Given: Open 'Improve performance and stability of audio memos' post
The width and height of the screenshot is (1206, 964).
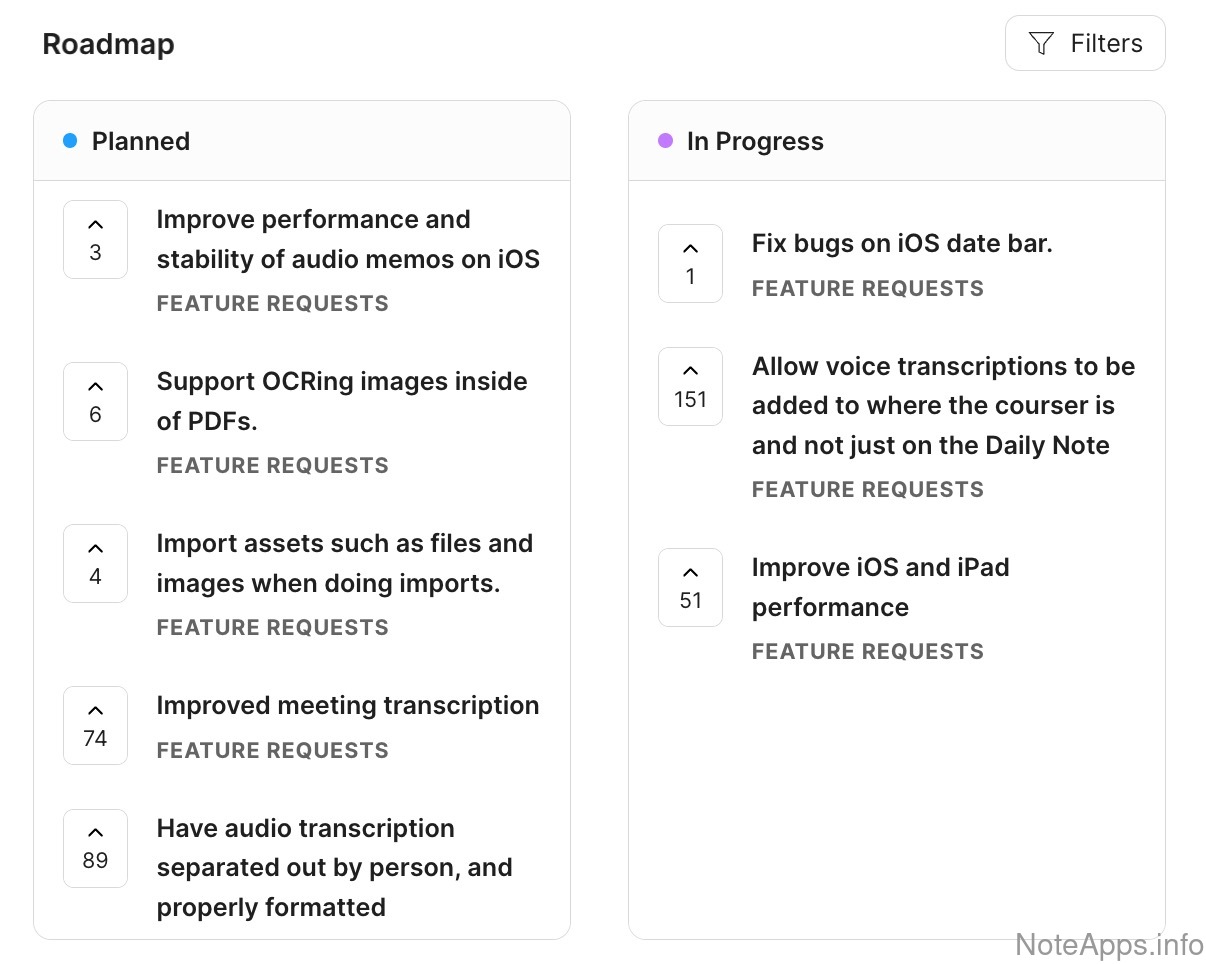Looking at the screenshot, I should point(347,240).
